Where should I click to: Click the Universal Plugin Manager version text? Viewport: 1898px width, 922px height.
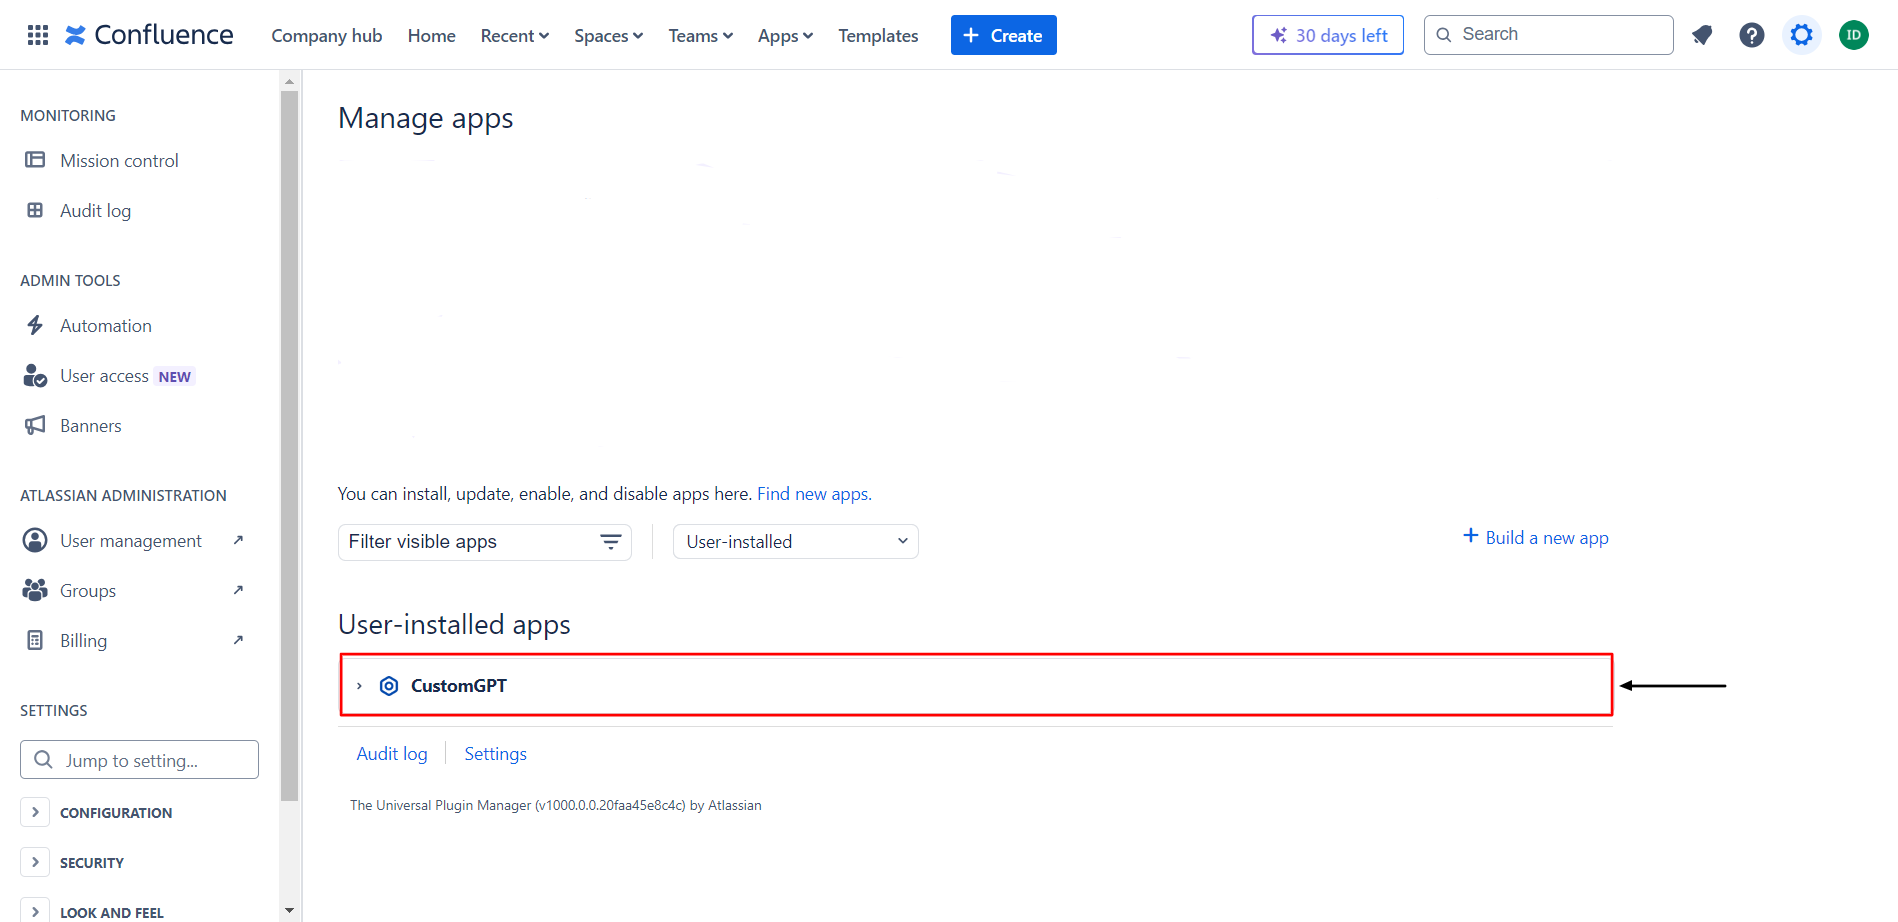tap(555, 805)
